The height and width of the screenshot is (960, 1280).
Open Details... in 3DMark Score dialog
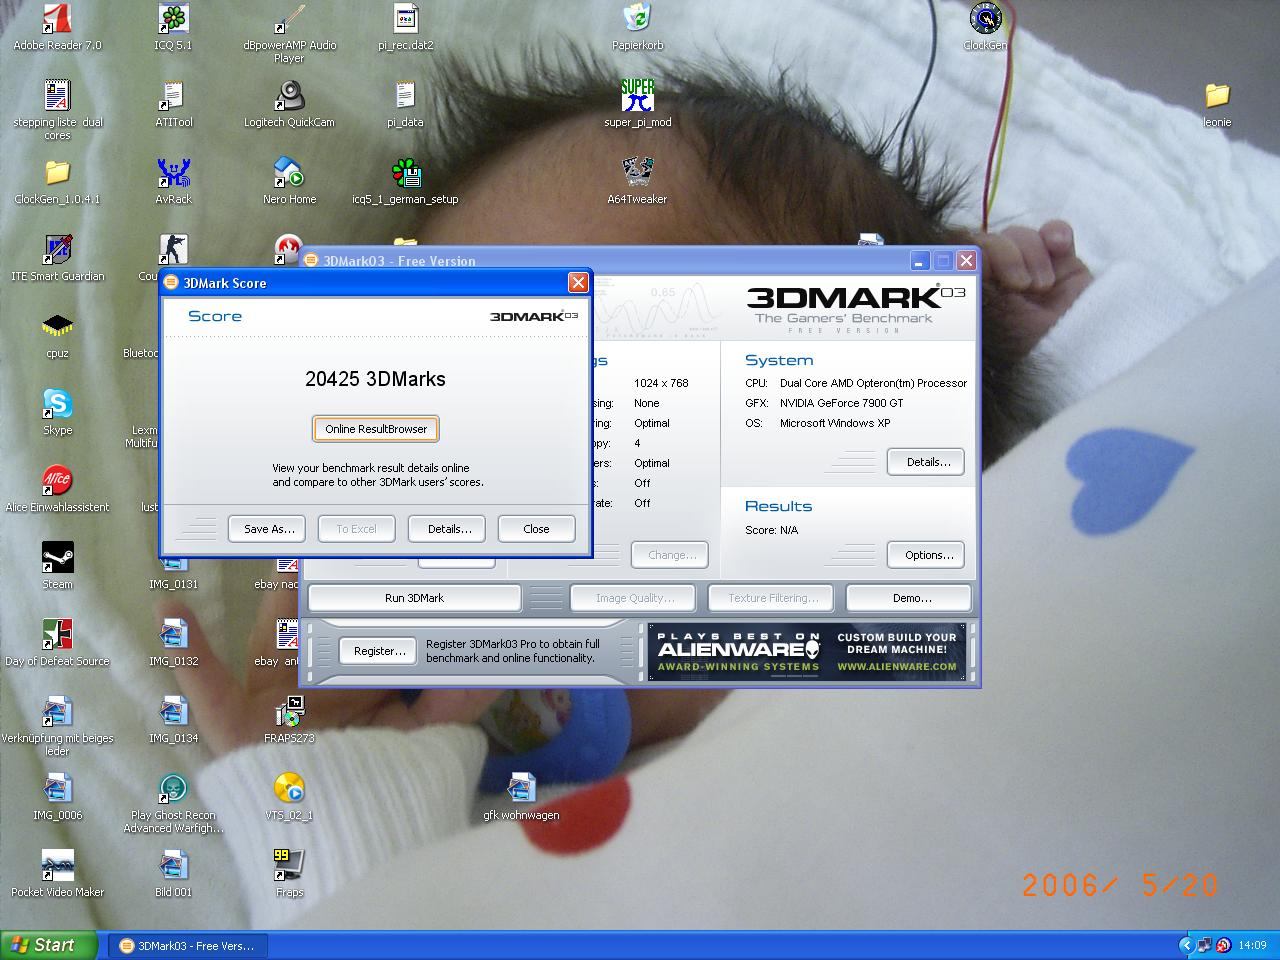pyautogui.click(x=449, y=529)
